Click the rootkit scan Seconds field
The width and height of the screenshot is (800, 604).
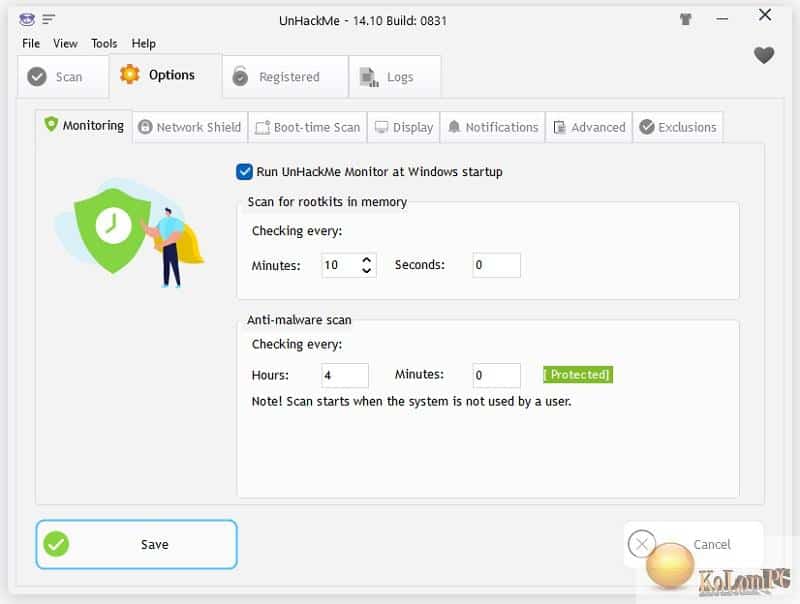pos(496,265)
